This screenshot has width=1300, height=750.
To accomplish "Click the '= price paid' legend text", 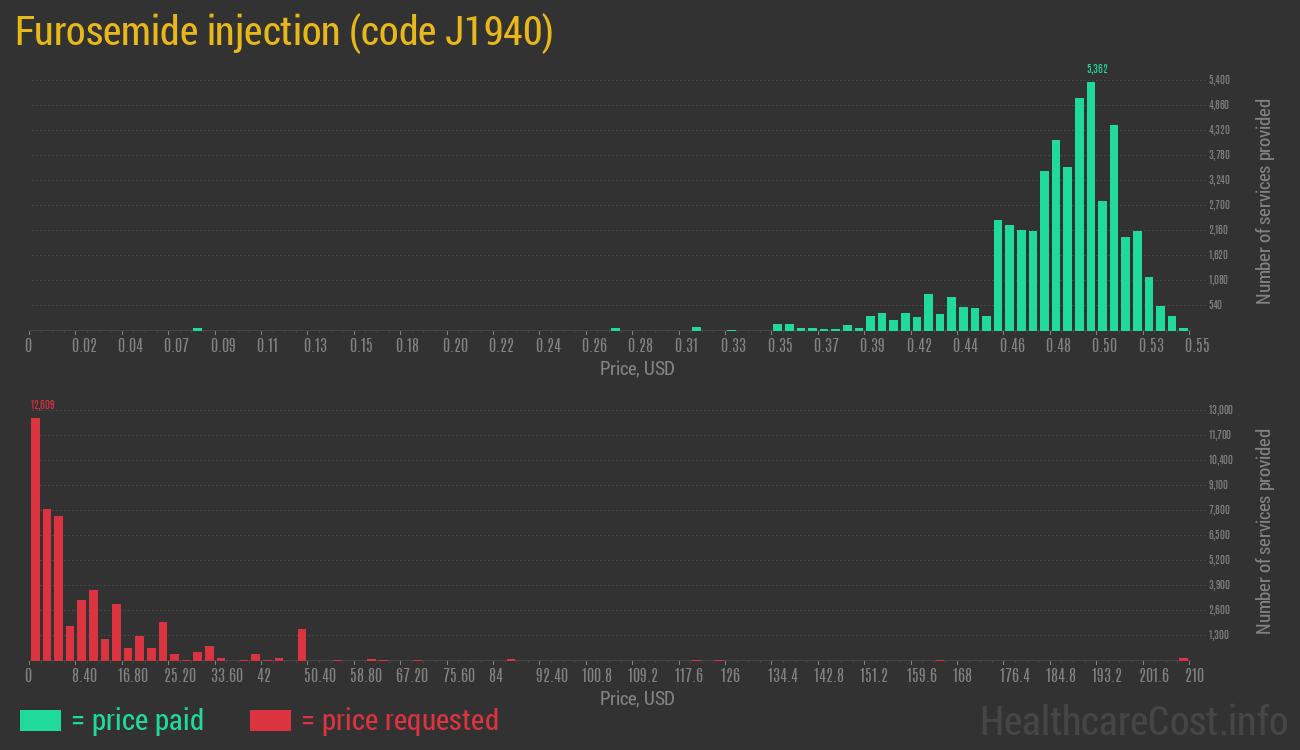I will (138, 720).
